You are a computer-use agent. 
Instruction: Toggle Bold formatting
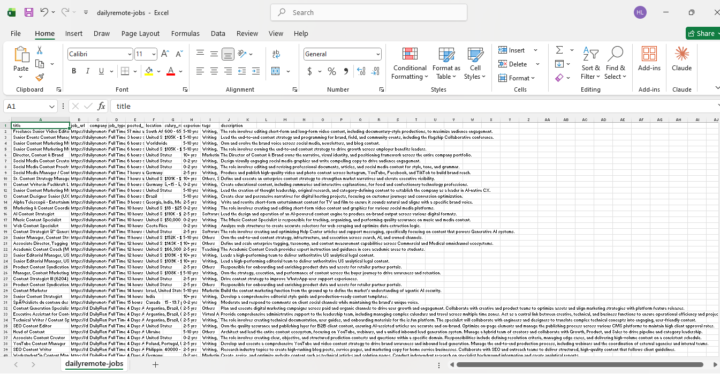73,71
